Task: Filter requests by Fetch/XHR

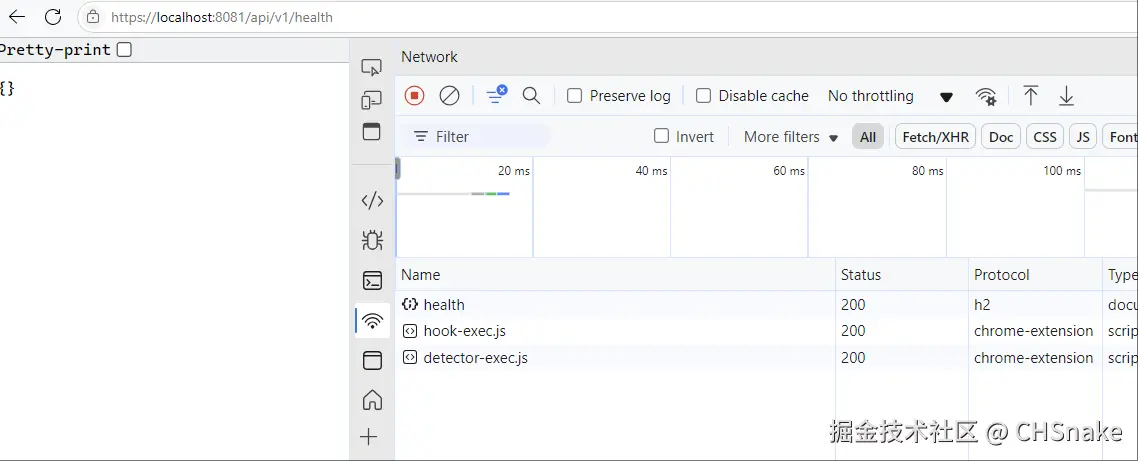Action: pyautogui.click(x=936, y=136)
